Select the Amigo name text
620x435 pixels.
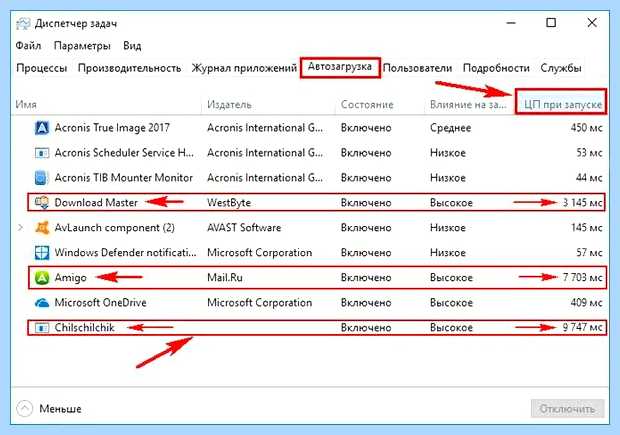(70, 278)
